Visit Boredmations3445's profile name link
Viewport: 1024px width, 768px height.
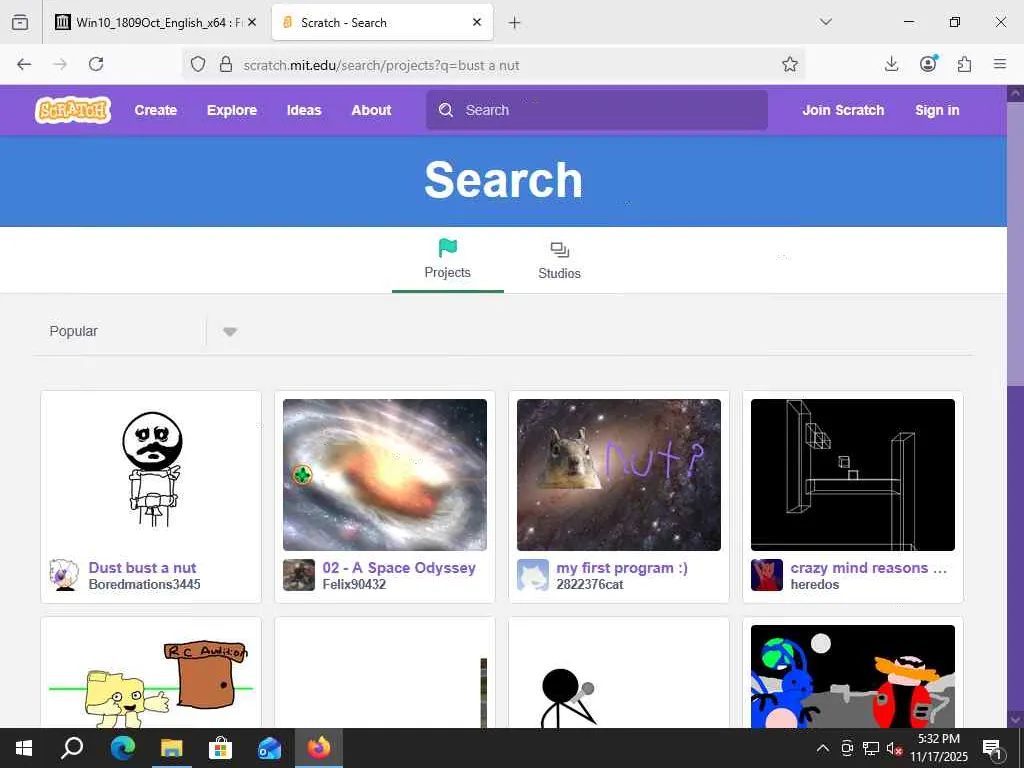pos(144,584)
